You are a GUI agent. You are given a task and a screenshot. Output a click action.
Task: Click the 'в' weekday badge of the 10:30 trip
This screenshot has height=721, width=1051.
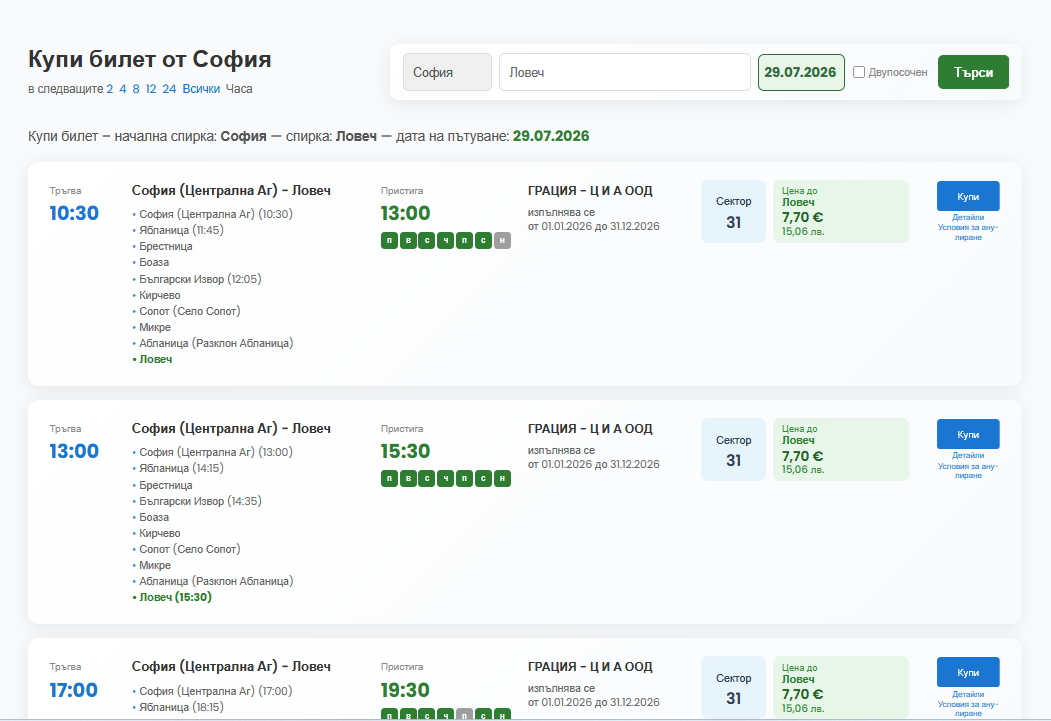tap(408, 241)
